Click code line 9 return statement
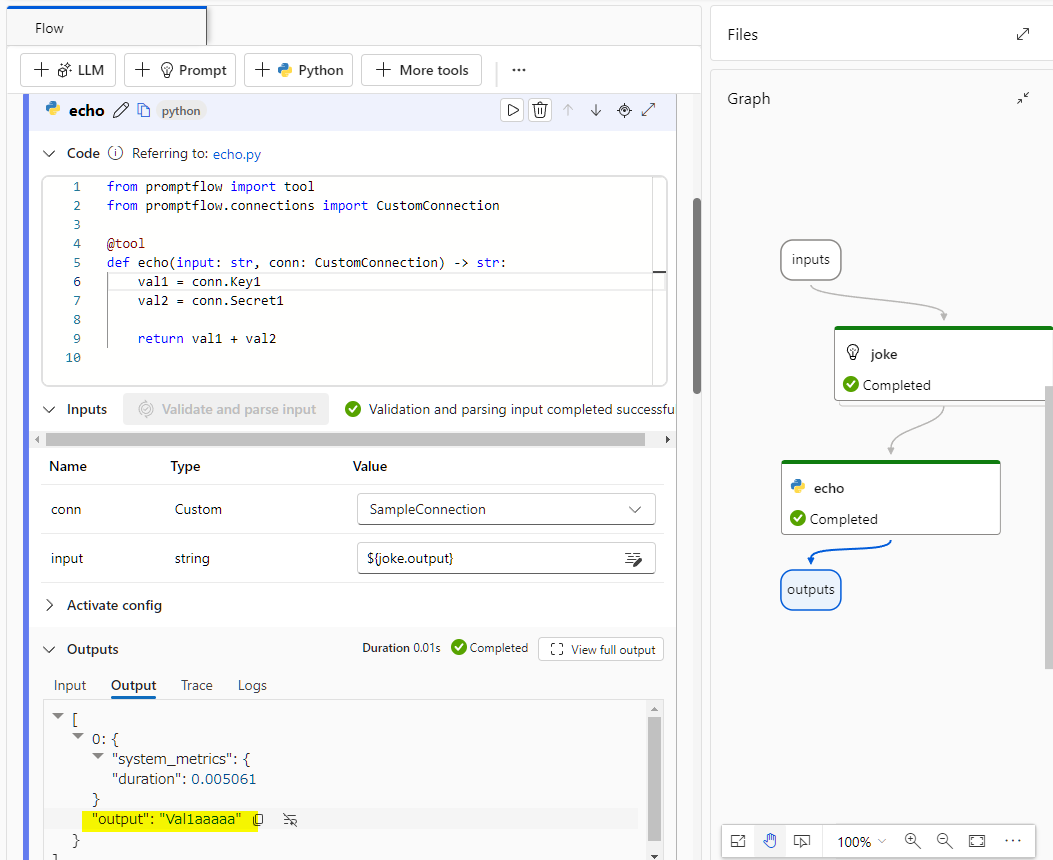This screenshot has width=1053, height=860. point(207,339)
